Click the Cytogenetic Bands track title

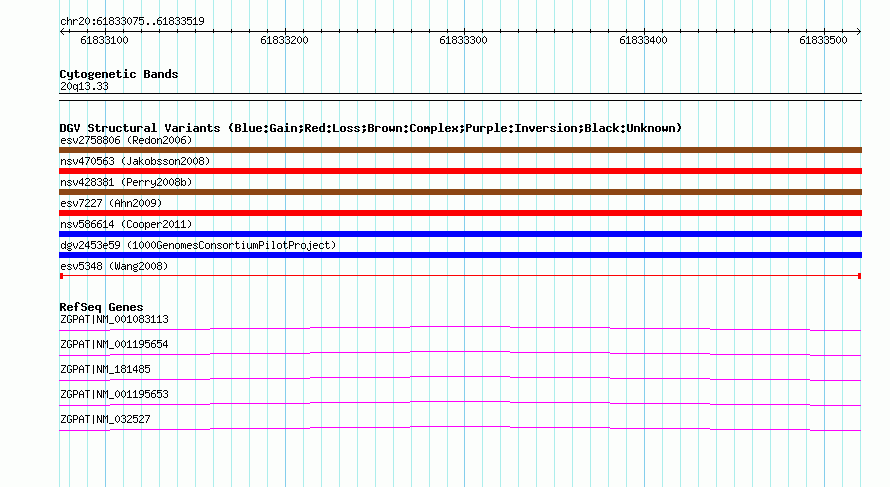(x=119, y=74)
